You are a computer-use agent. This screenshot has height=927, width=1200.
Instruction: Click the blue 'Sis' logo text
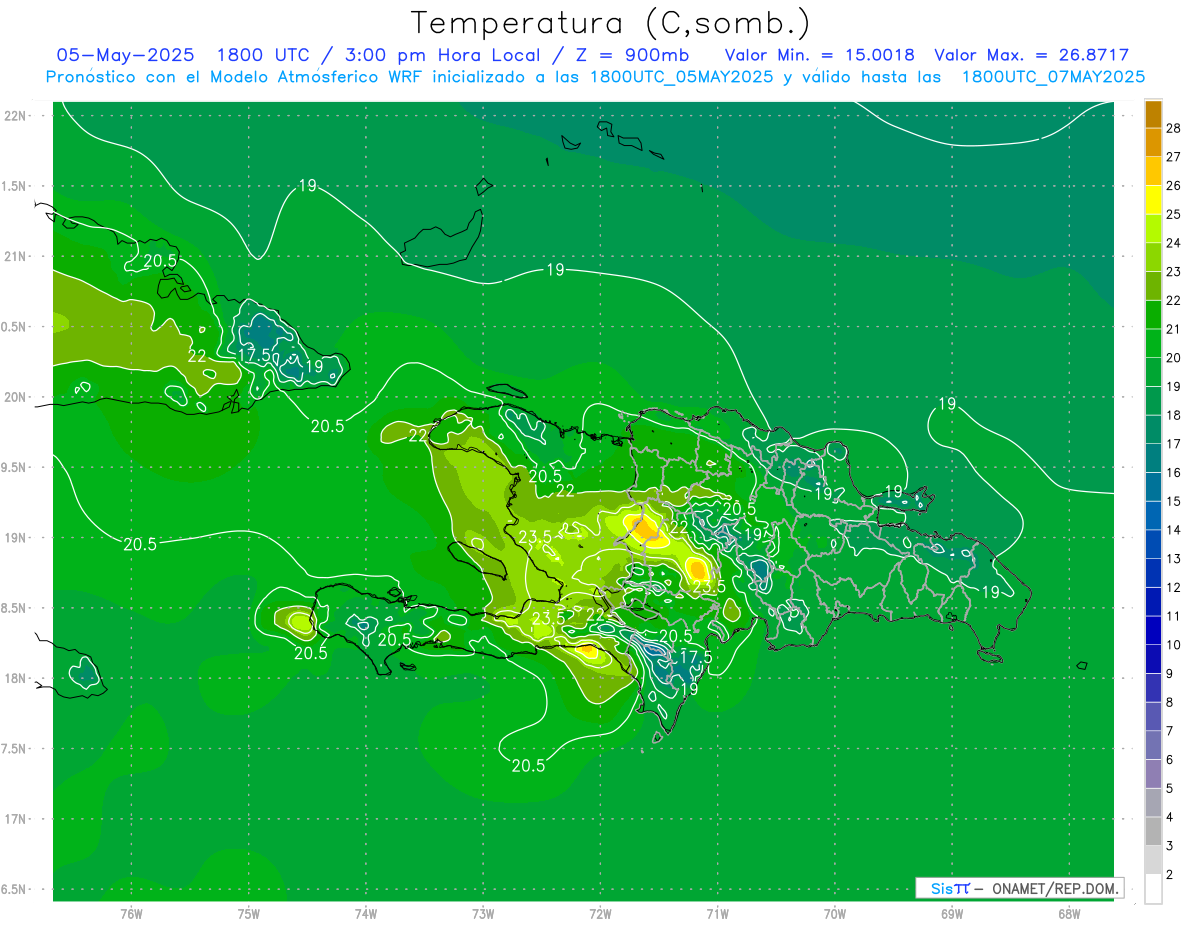tap(941, 888)
